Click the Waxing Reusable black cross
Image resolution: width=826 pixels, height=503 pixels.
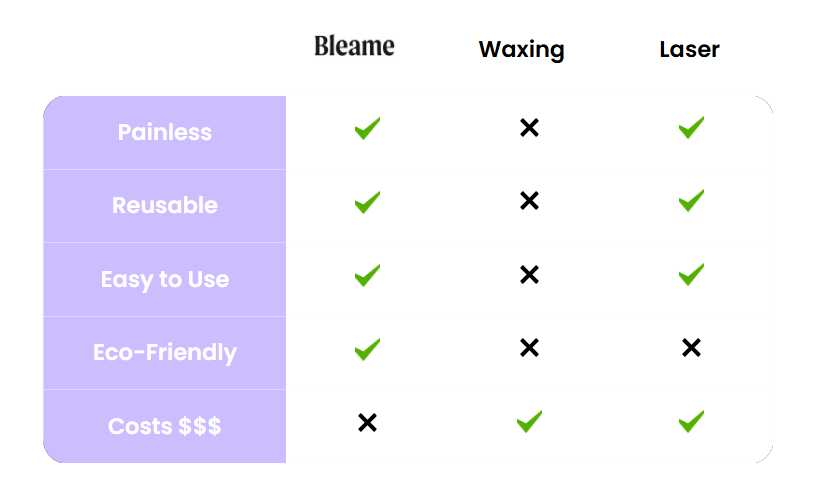point(529,201)
